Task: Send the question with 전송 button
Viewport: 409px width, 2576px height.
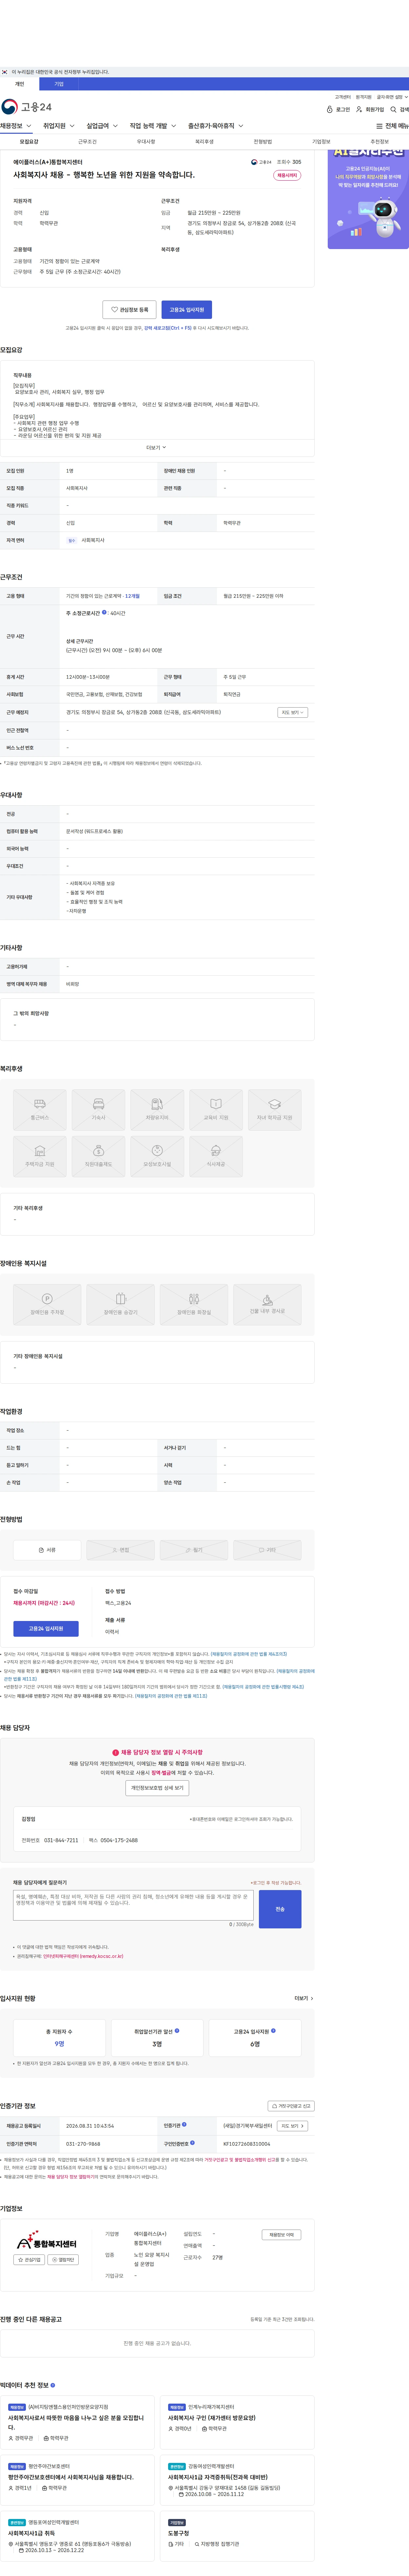Action: 280,1909
